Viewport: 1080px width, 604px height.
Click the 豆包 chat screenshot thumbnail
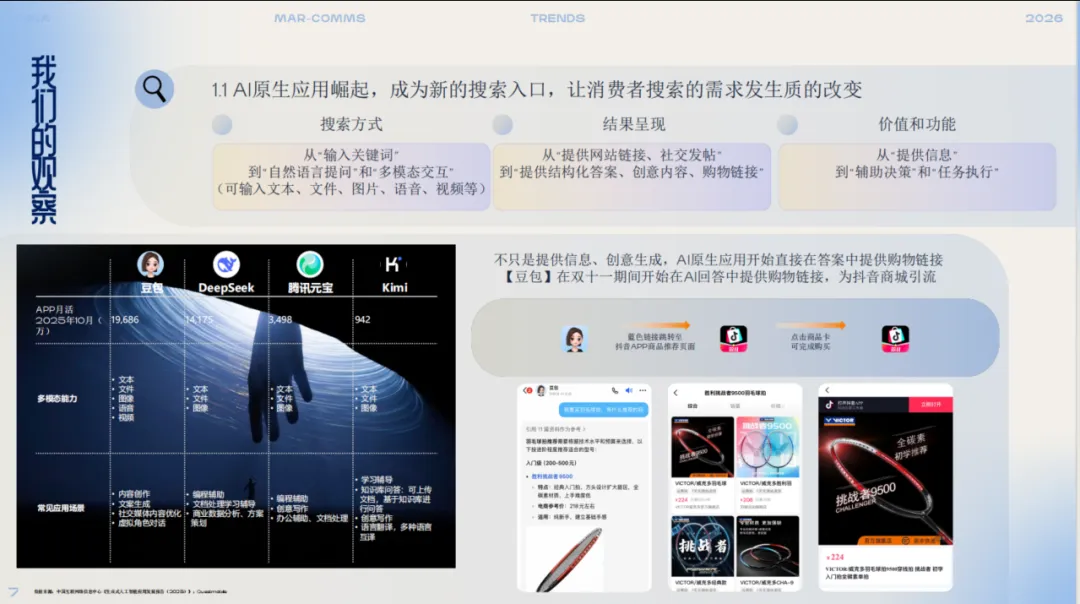tap(584, 487)
